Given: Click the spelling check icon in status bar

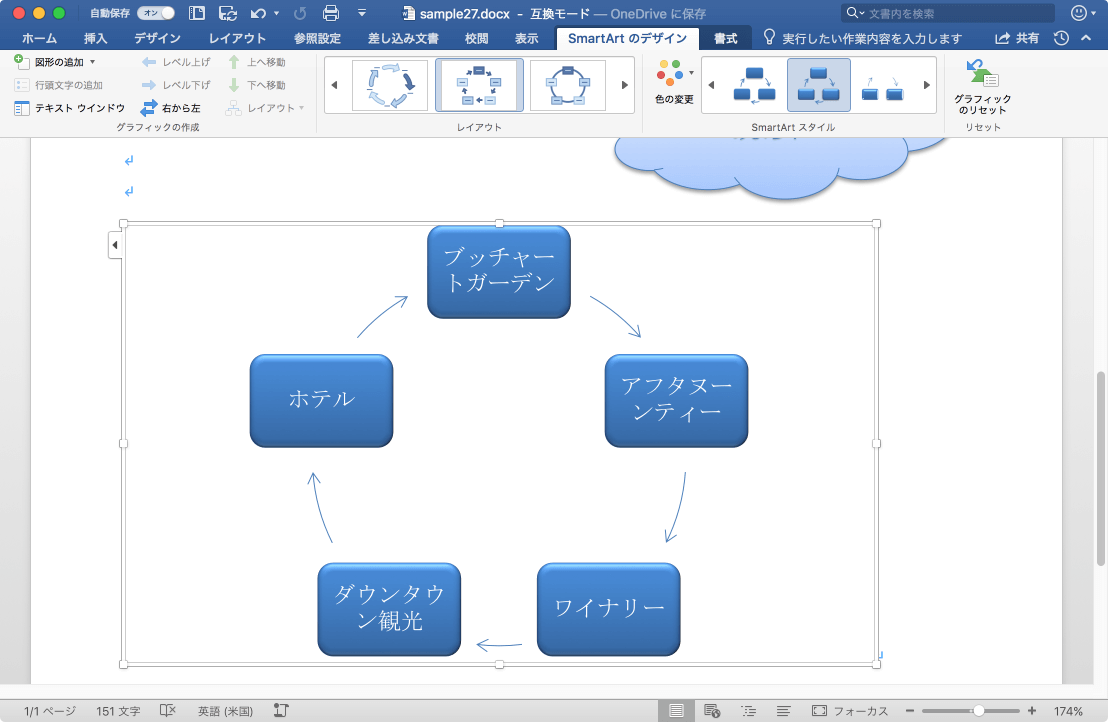Looking at the screenshot, I should (x=167, y=711).
